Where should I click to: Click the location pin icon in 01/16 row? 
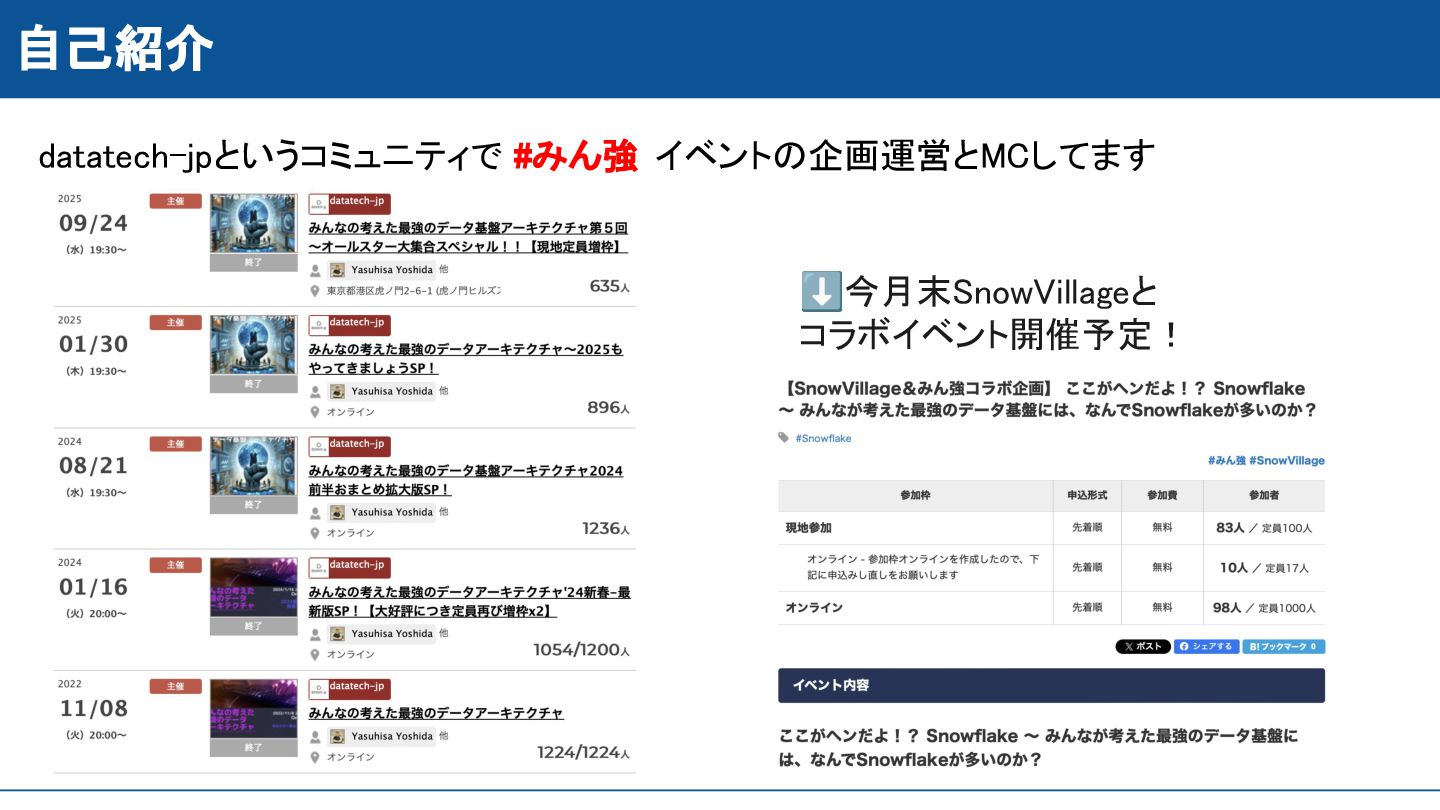click(315, 655)
